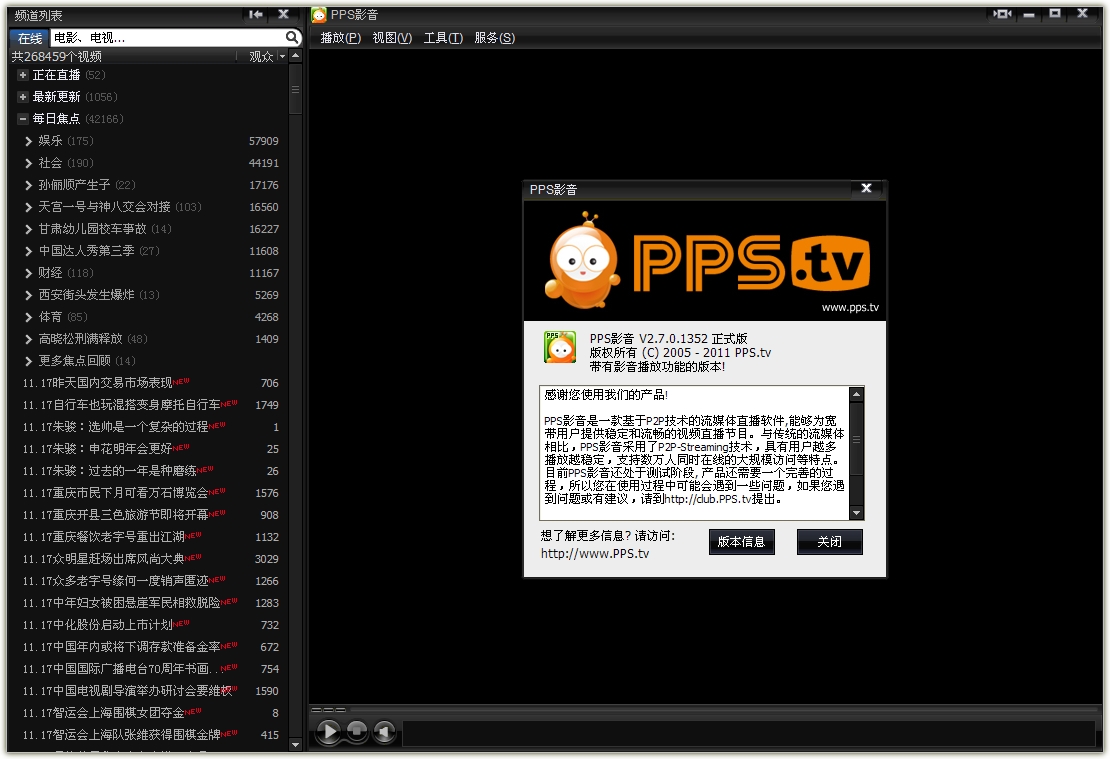Click the PPS.tv logo banner
The image size is (1110, 759).
(704, 261)
